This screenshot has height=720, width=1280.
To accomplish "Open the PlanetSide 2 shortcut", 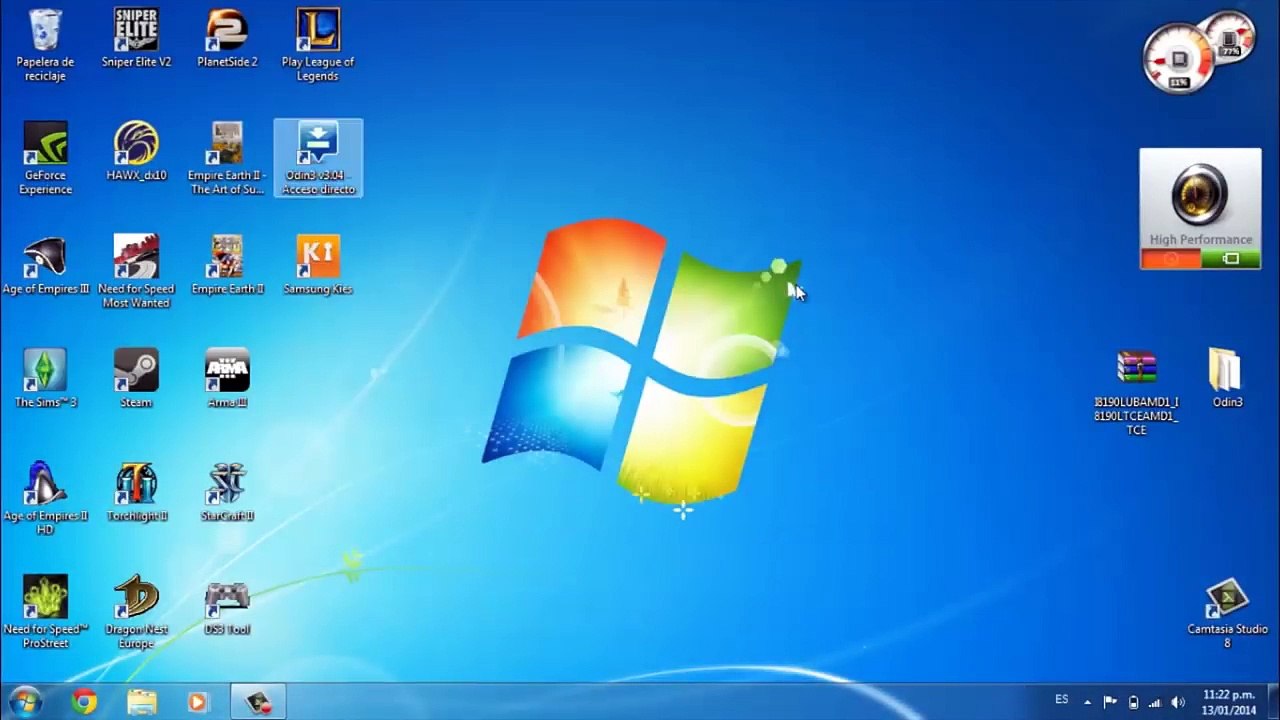I will click(x=227, y=39).
